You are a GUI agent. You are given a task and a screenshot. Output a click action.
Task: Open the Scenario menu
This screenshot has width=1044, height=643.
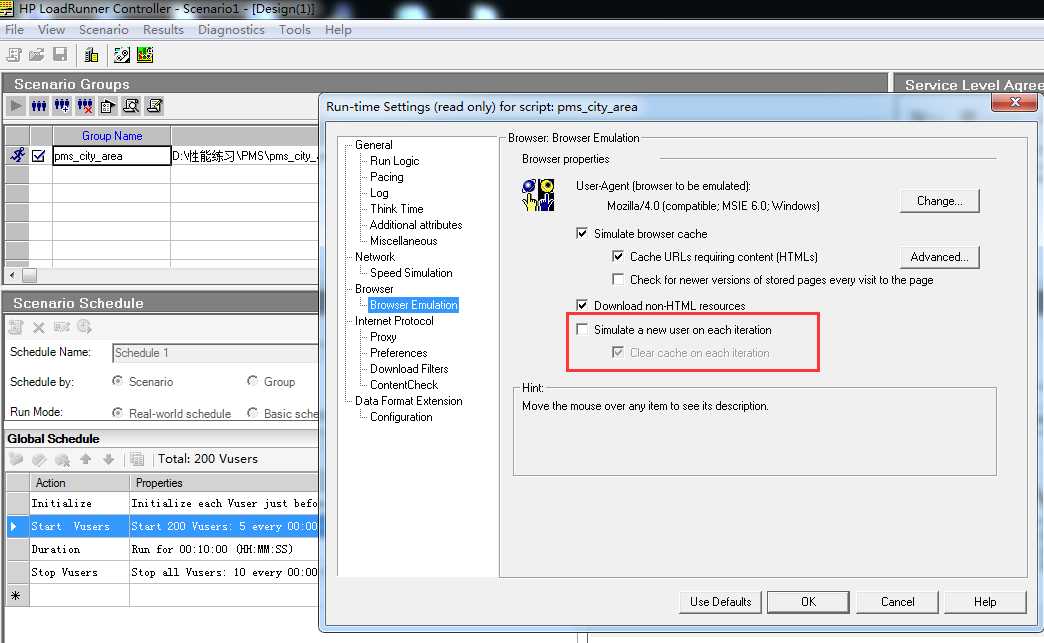tap(103, 30)
